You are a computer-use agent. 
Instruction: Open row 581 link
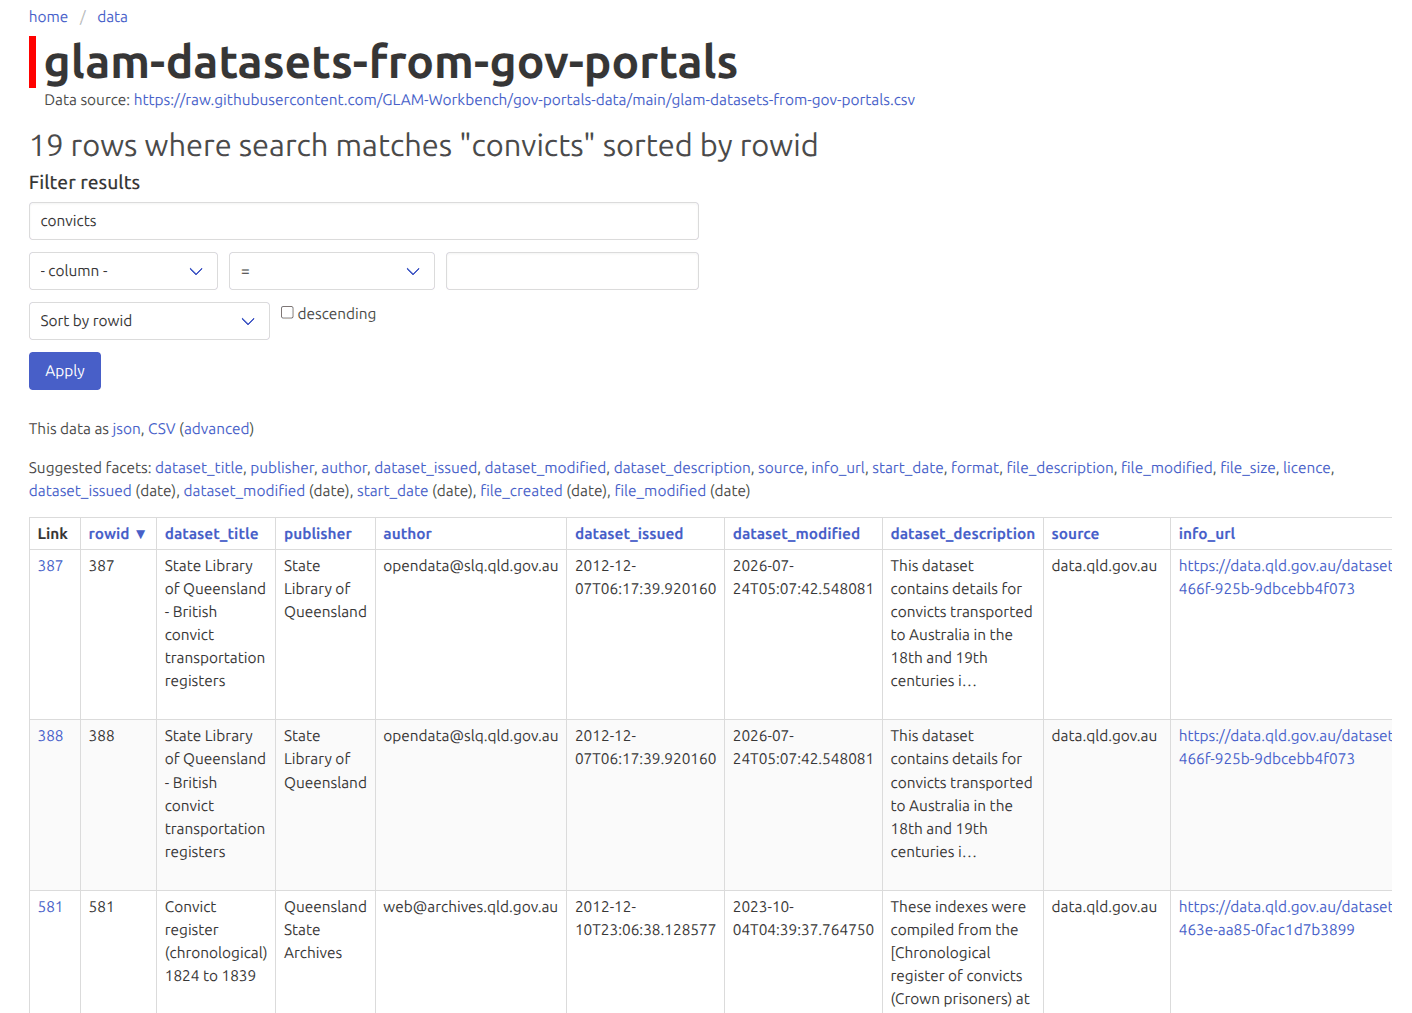(50, 907)
